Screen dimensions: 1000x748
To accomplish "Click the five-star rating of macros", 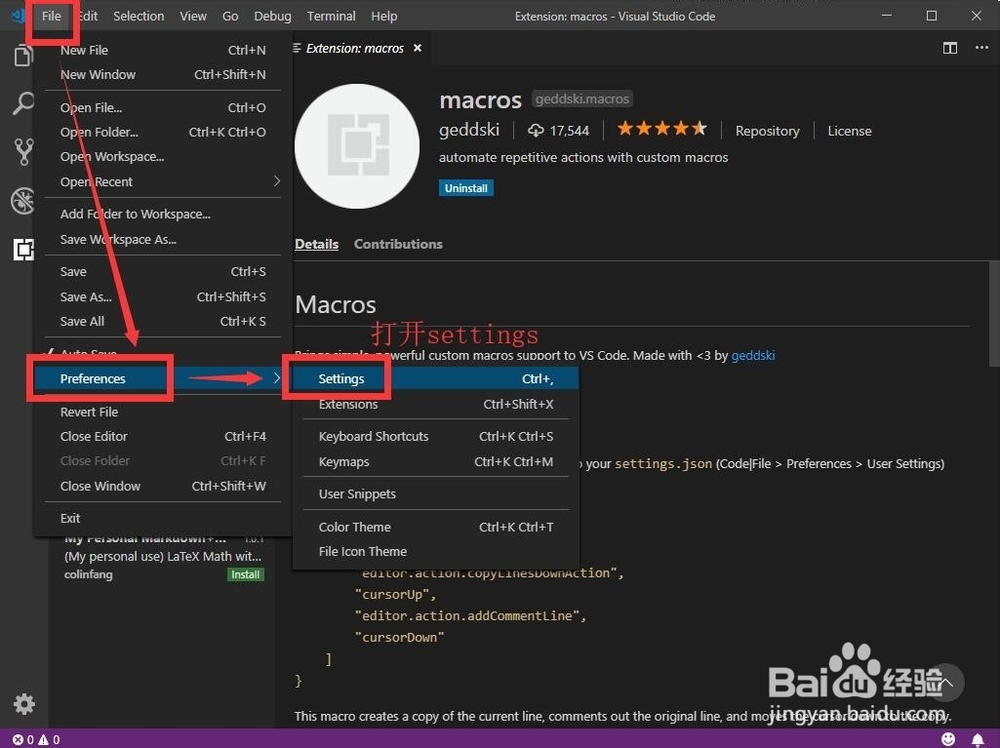I will [662, 129].
